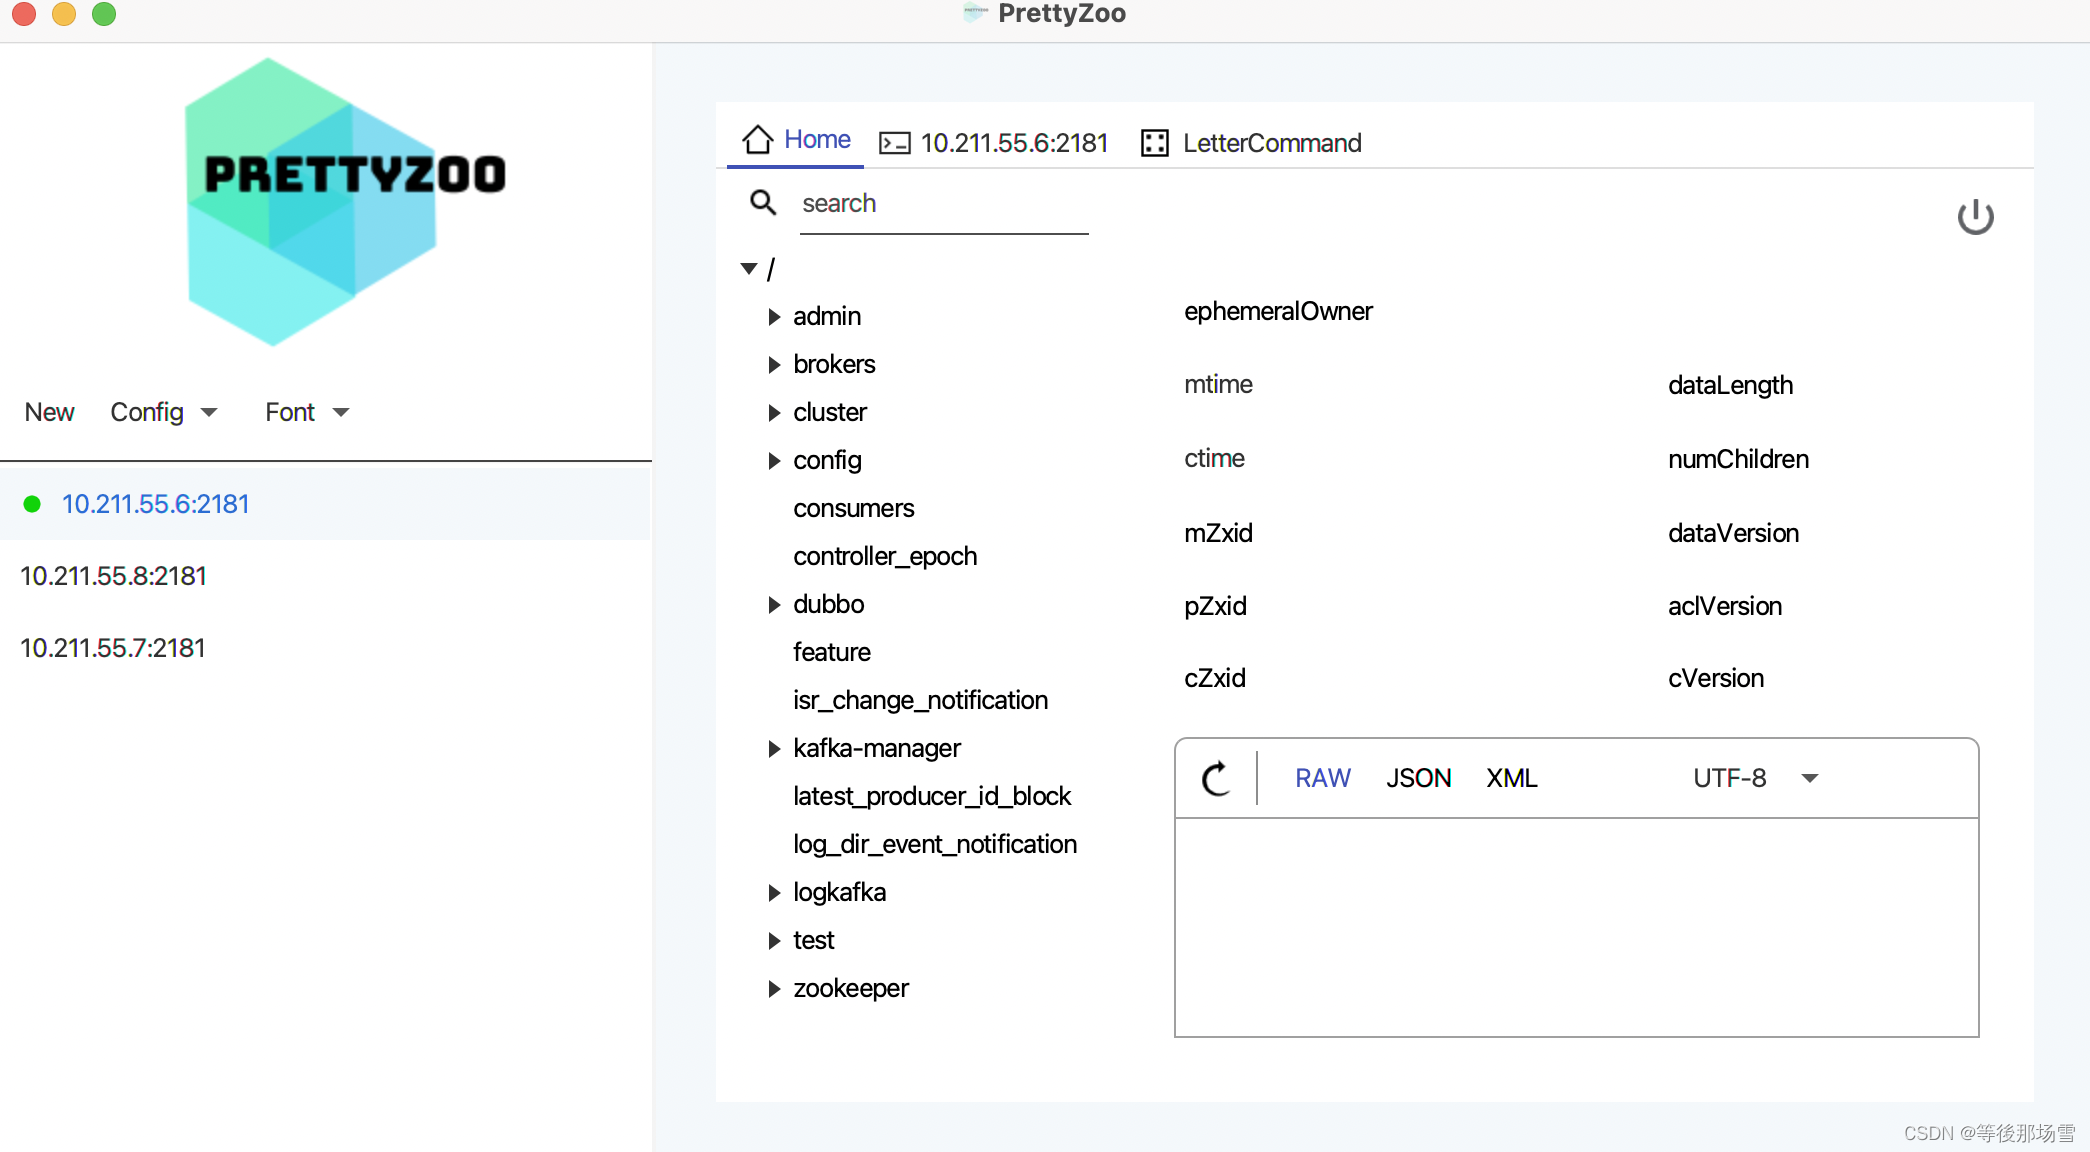Select the zookeeper tree label
Screen dimensions: 2090x1152
coord(851,989)
